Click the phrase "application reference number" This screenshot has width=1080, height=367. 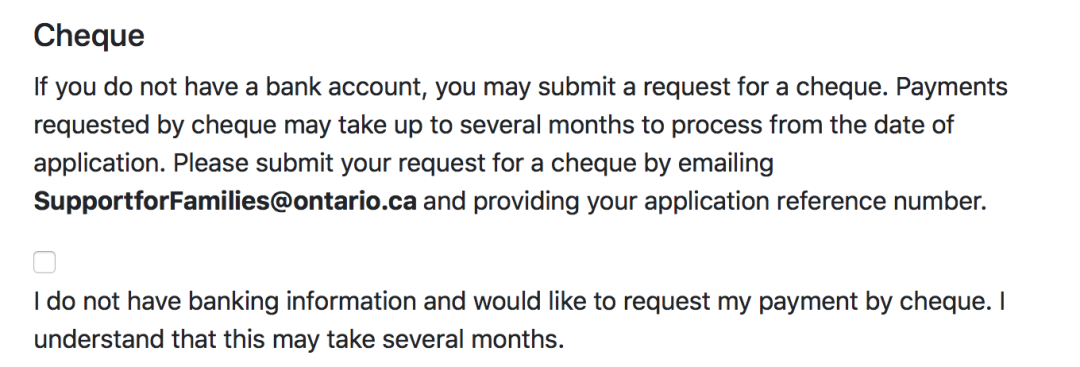pyautogui.click(x=813, y=202)
